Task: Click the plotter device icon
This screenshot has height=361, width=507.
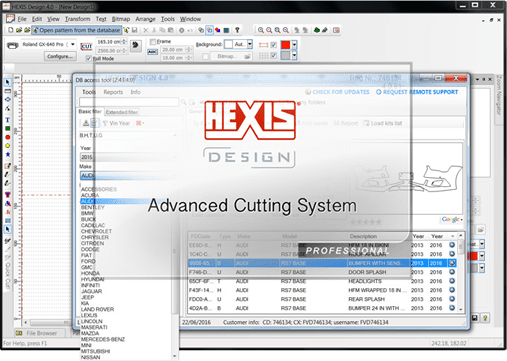Action: [13, 45]
